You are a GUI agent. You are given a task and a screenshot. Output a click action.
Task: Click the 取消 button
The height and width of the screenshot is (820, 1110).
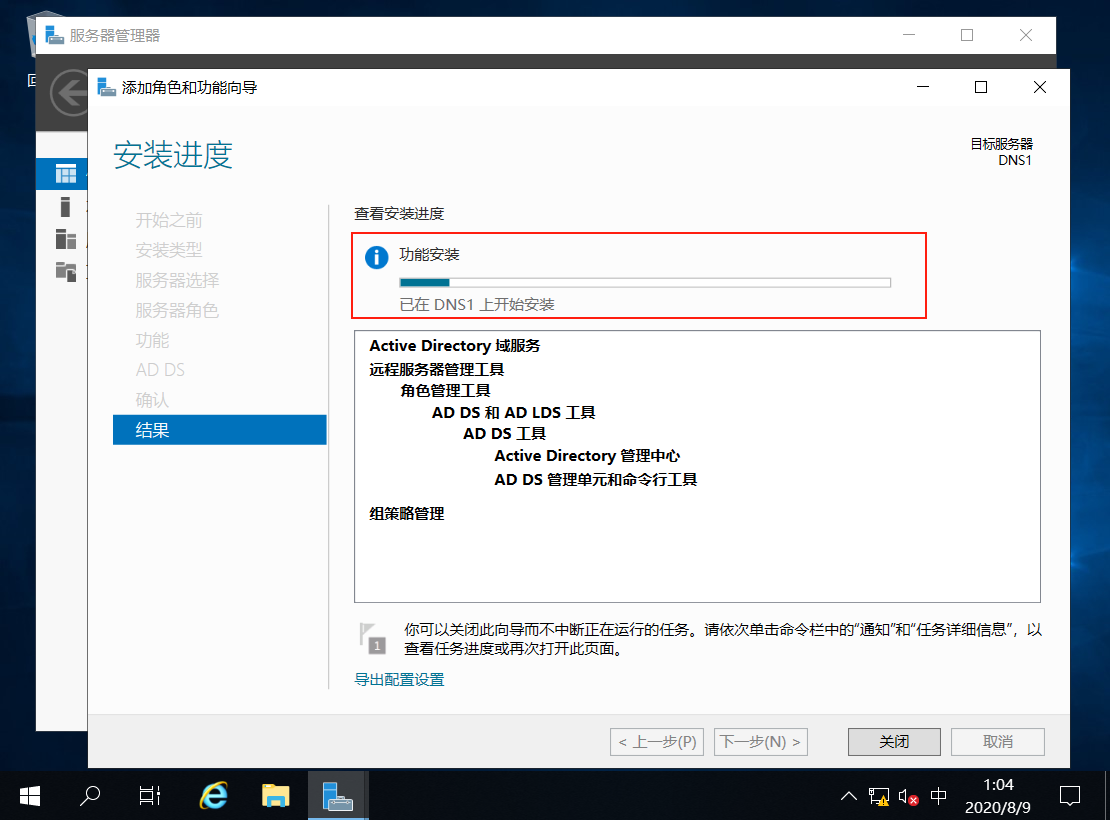click(997, 741)
